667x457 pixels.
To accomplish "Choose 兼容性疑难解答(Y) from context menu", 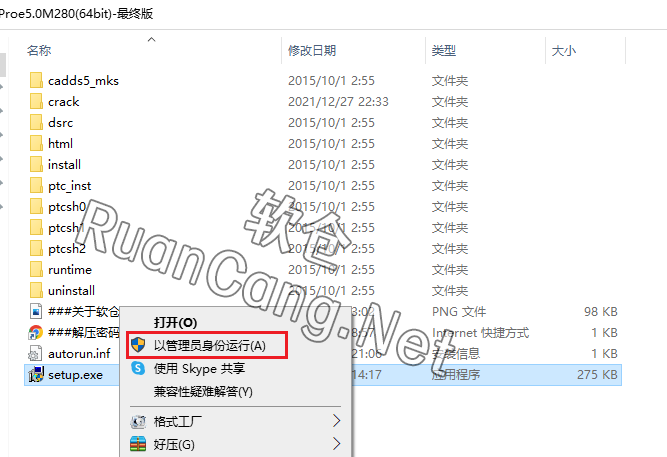I will [203, 391].
